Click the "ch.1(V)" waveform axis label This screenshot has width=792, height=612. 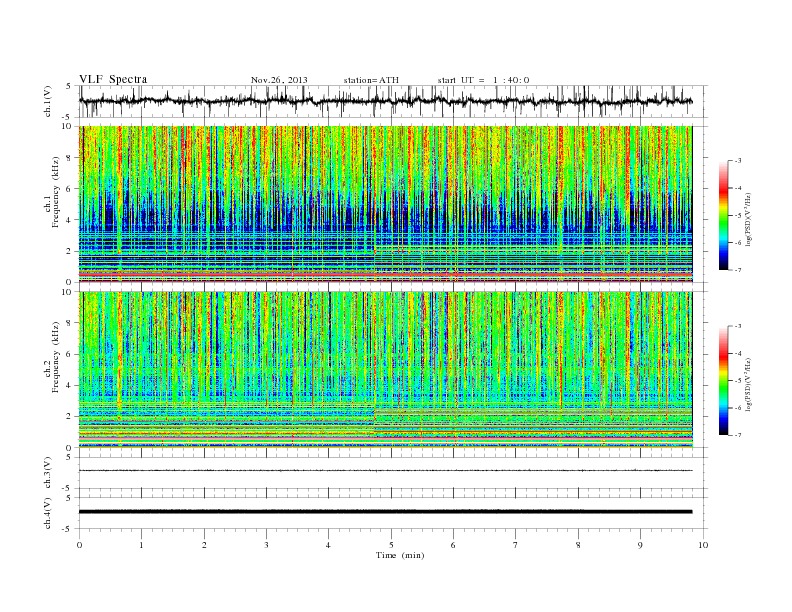pyautogui.click(x=48, y=101)
